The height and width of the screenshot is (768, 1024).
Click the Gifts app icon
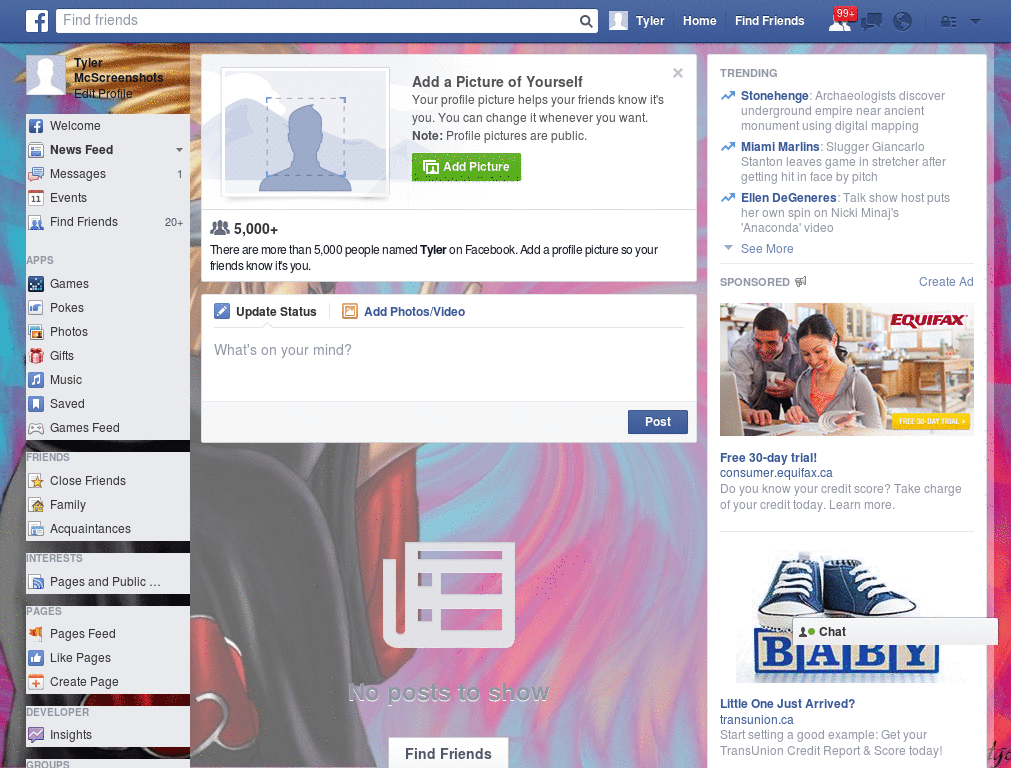[36, 356]
